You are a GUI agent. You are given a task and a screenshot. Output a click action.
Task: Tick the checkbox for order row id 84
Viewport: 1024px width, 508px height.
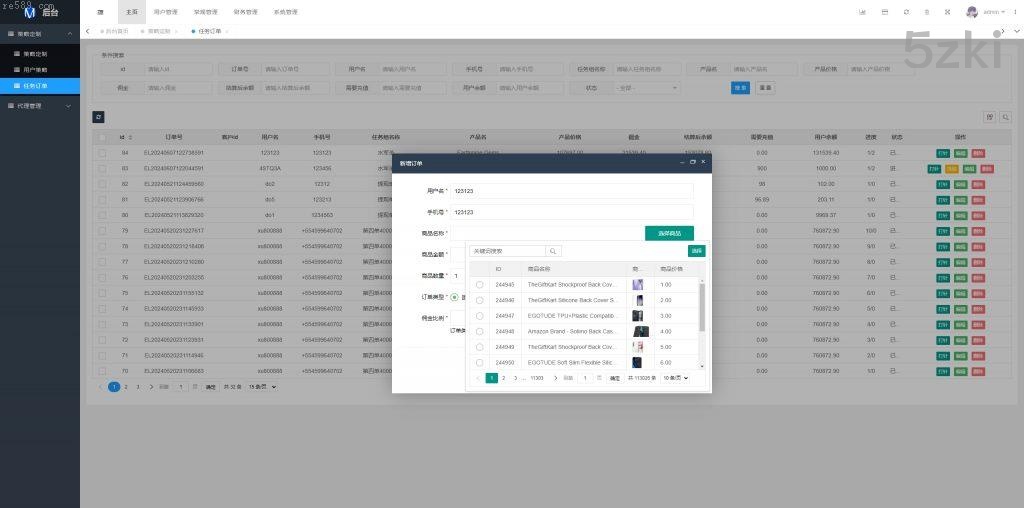pos(102,152)
